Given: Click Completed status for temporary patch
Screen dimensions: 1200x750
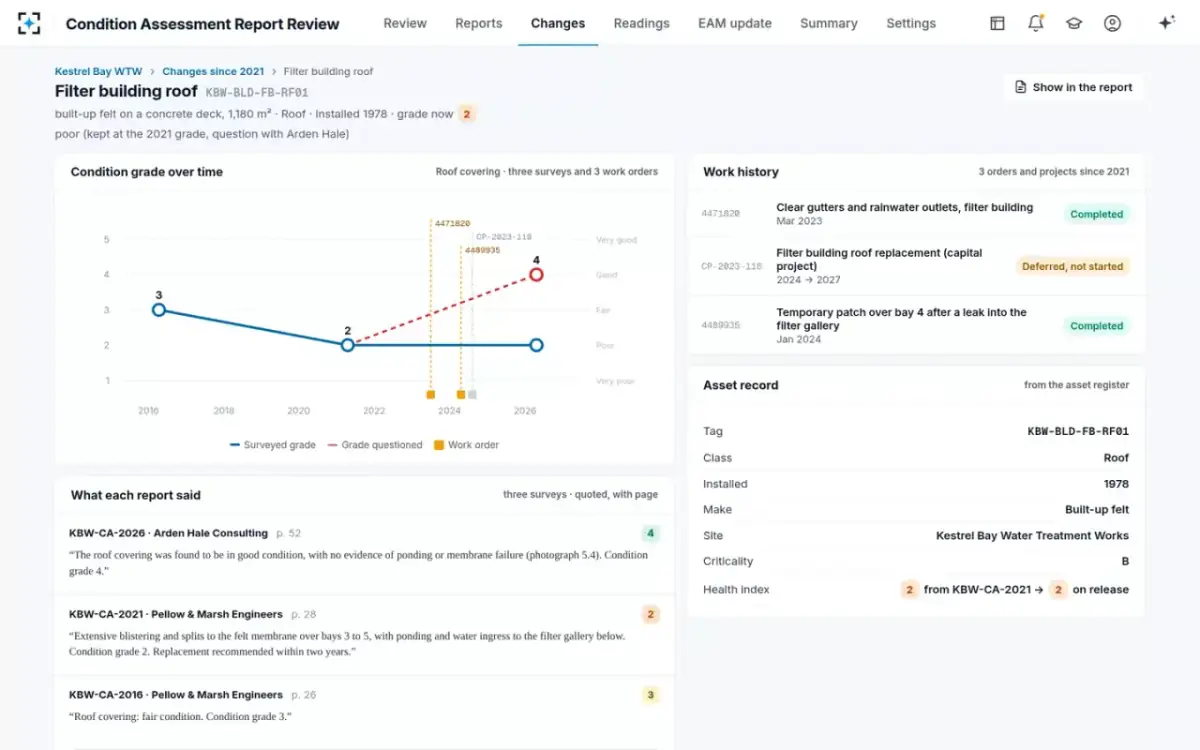Looking at the screenshot, I should (x=1096, y=326).
